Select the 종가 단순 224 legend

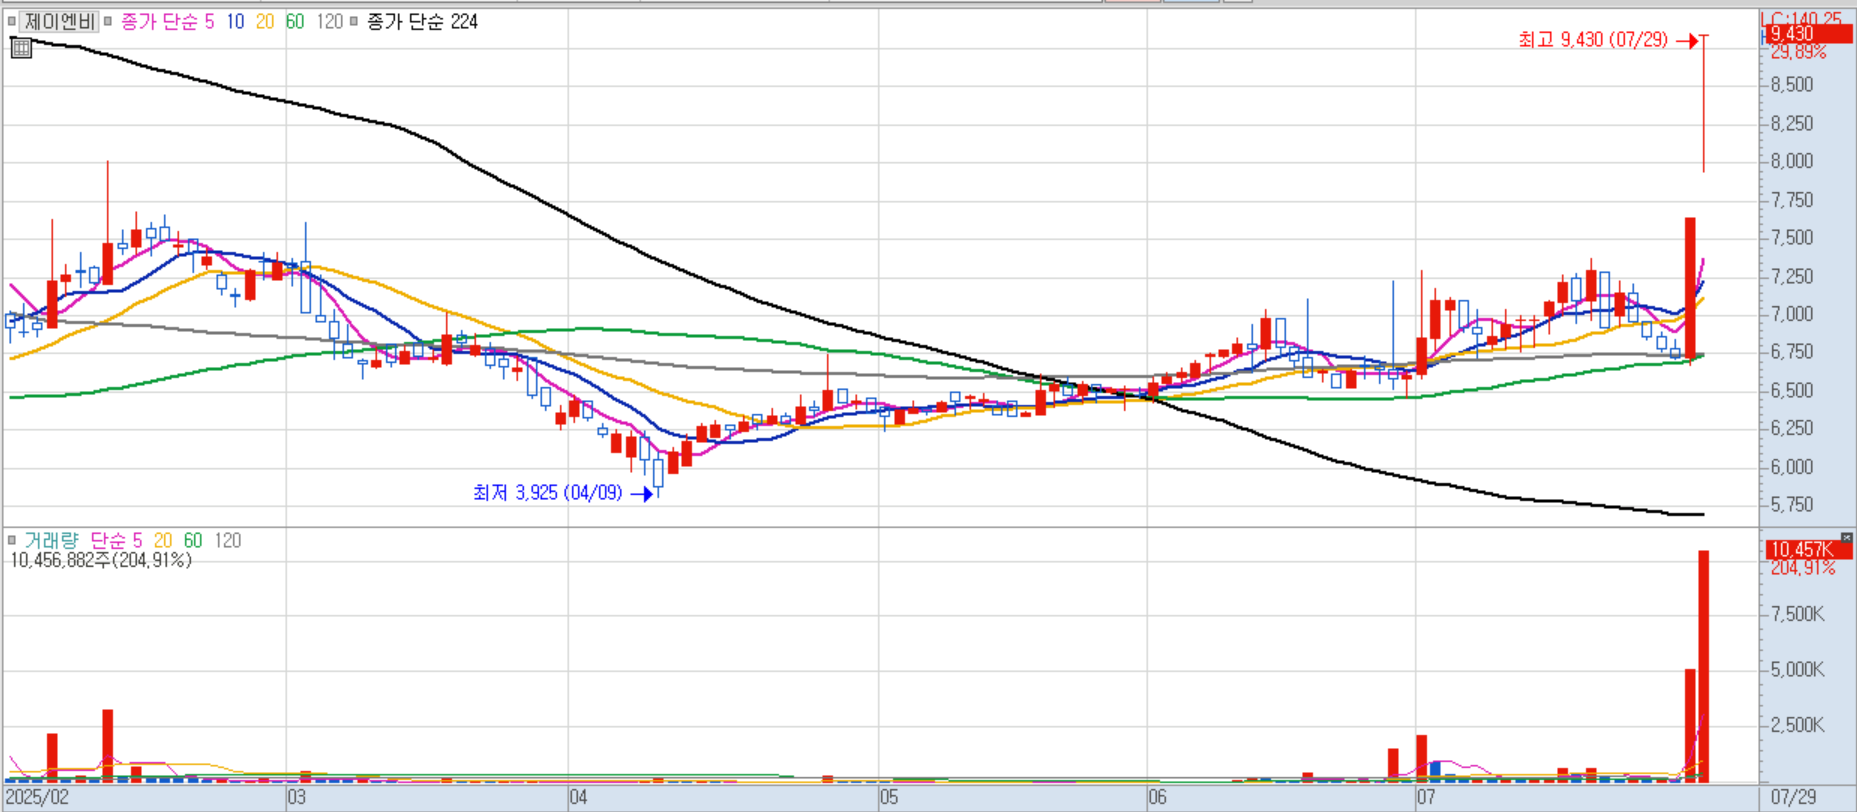pos(422,21)
